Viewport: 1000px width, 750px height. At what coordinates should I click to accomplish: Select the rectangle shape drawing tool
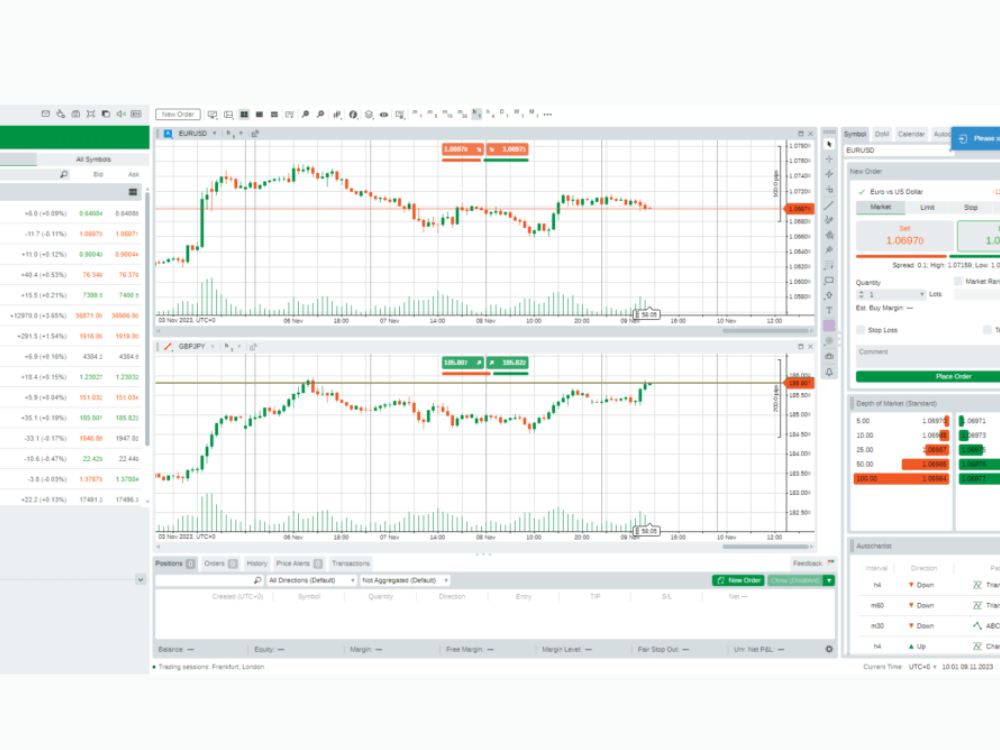pos(829,280)
